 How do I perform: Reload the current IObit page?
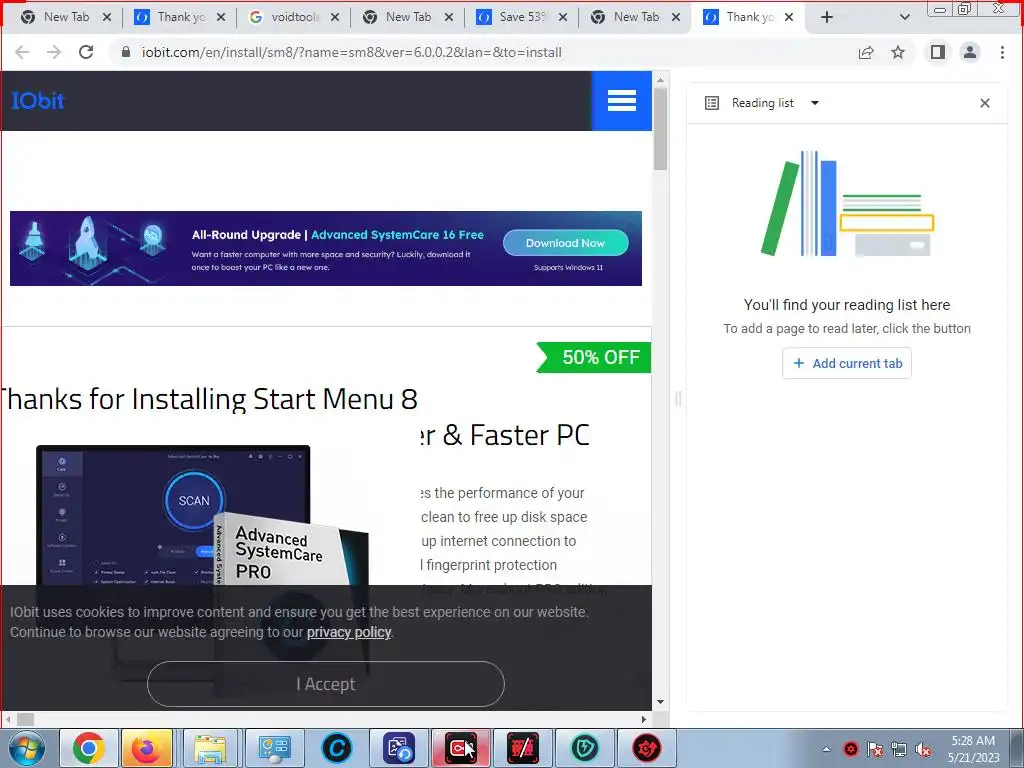pos(86,52)
